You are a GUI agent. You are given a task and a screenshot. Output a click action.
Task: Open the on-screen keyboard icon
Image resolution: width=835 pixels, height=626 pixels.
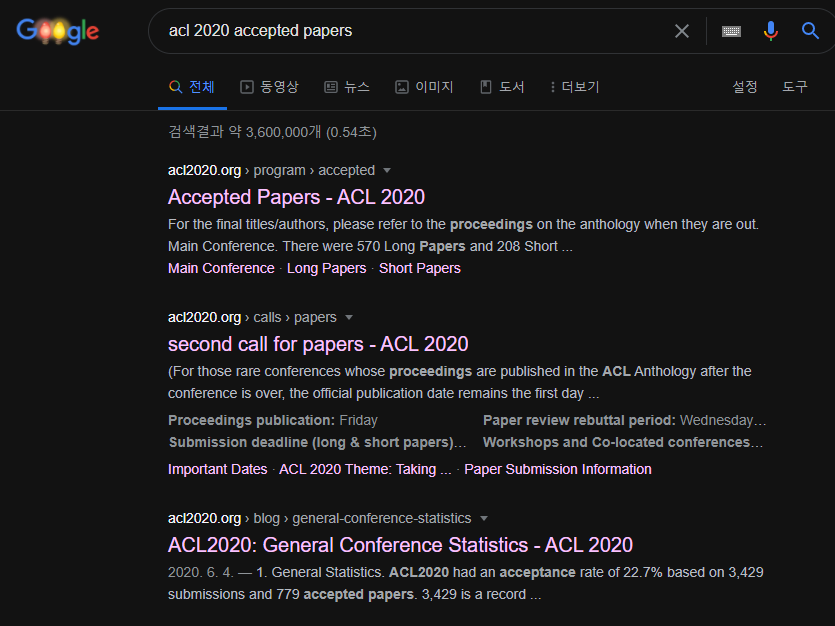click(731, 31)
